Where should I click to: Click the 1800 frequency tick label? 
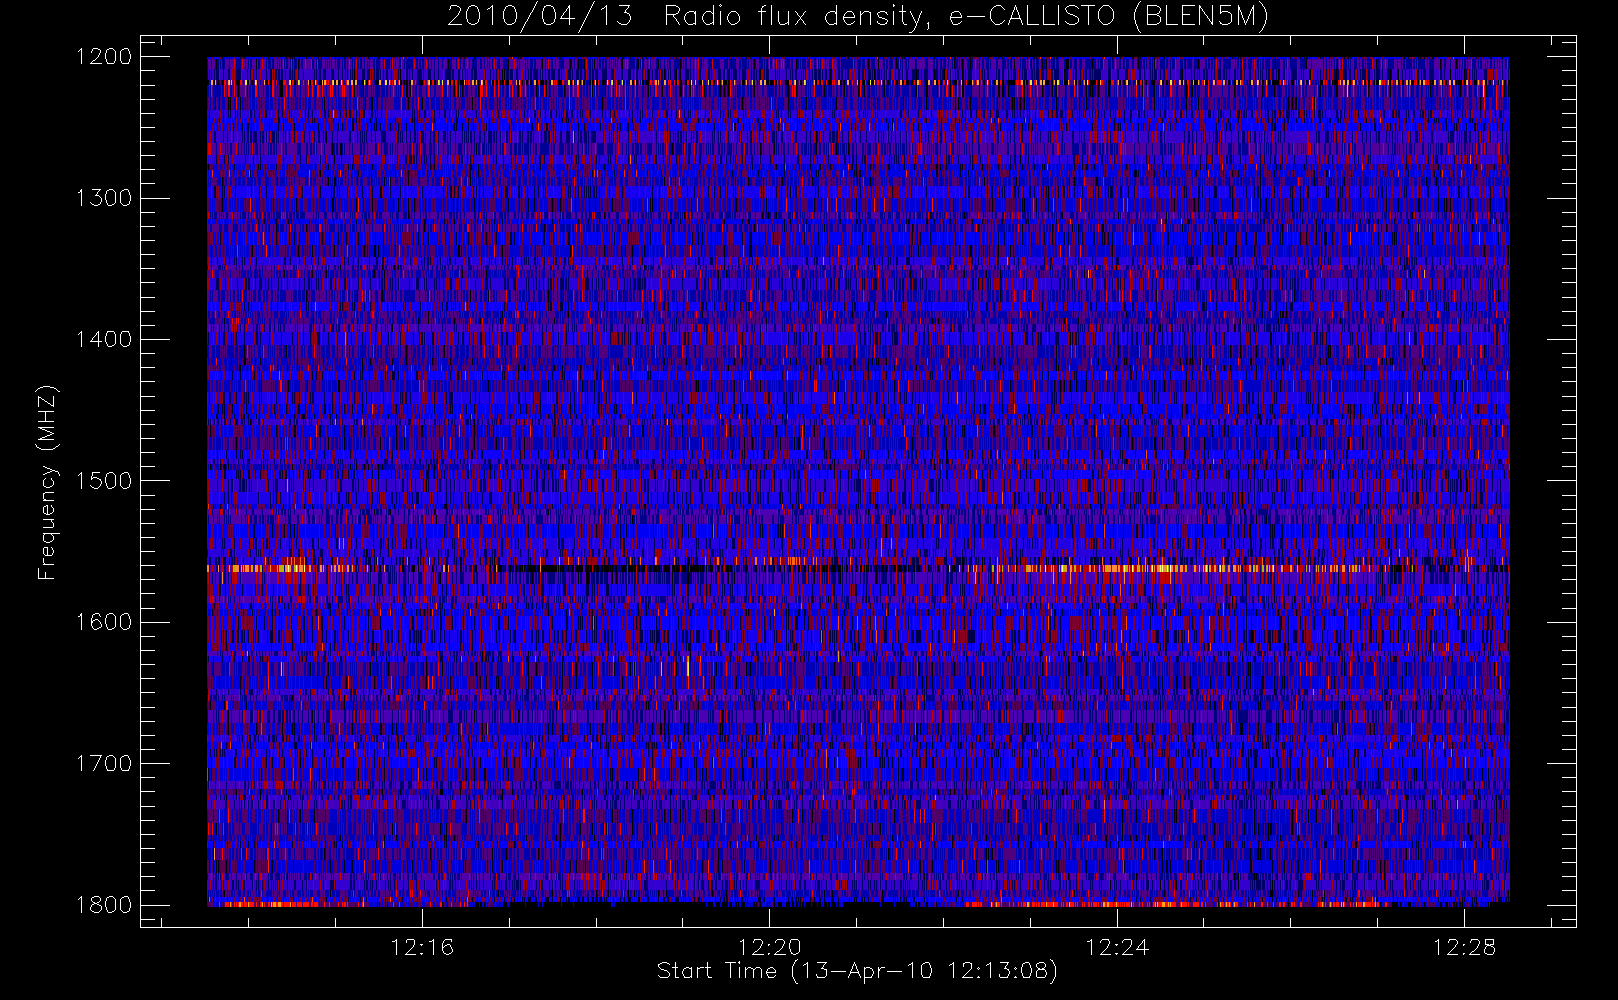tap(104, 905)
